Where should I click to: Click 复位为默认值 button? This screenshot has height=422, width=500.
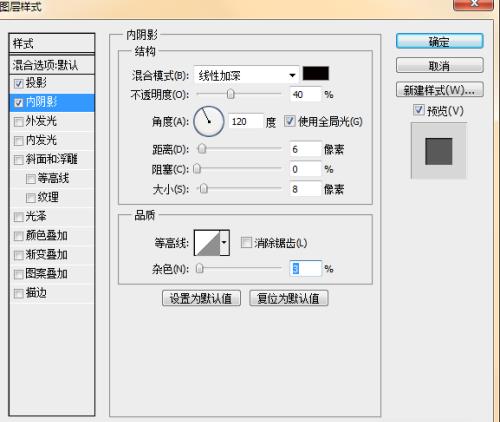(289, 298)
